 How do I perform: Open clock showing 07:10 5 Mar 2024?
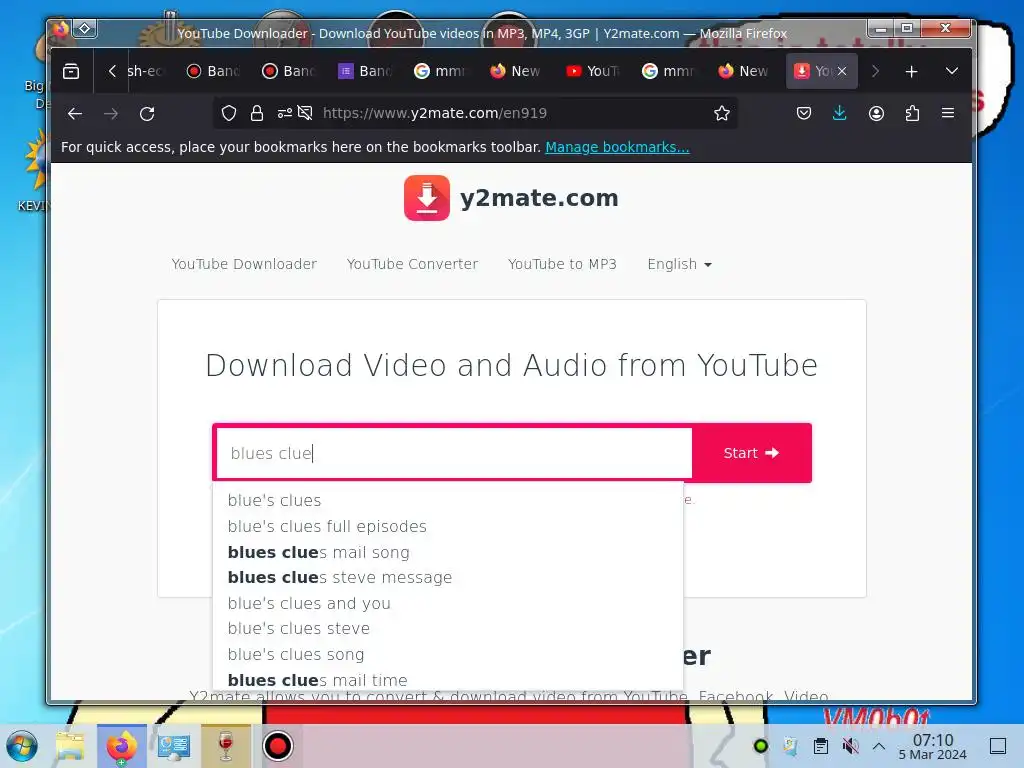pos(933,746)
